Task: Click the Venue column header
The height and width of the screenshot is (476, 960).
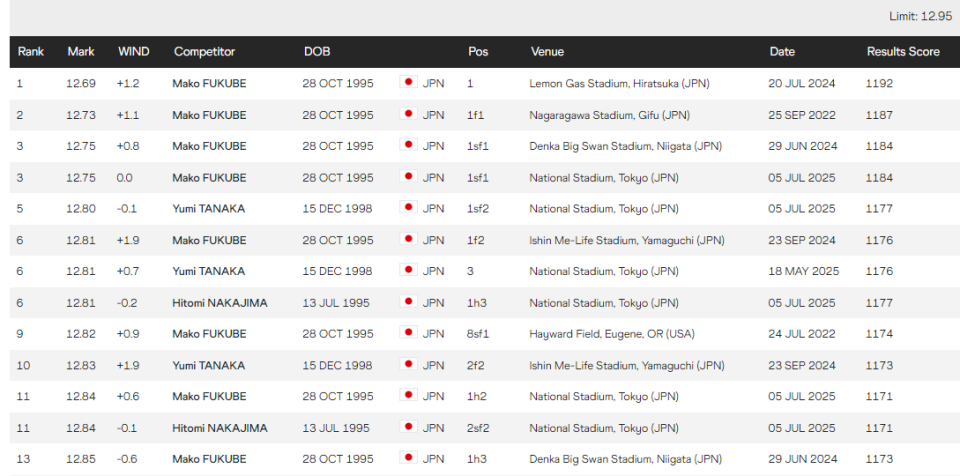Action: (547, 52)
